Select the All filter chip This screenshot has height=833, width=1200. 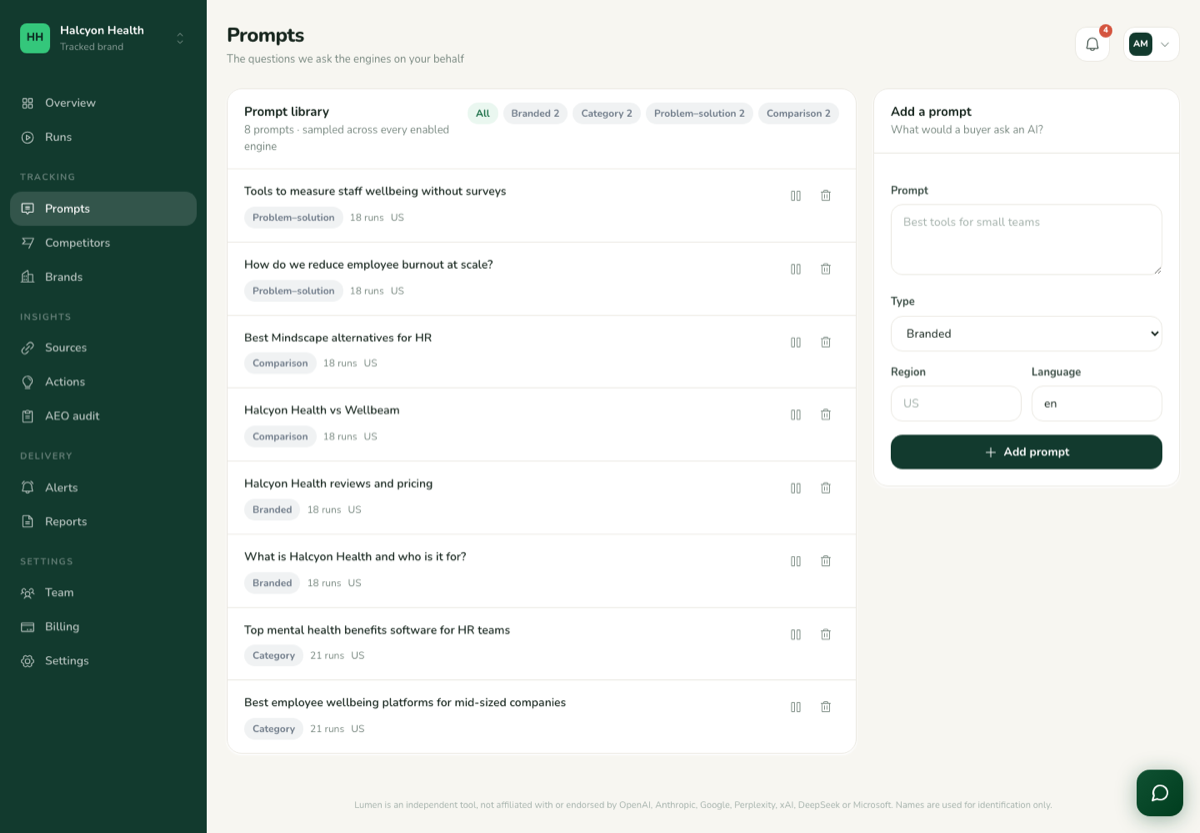(483, 114)
